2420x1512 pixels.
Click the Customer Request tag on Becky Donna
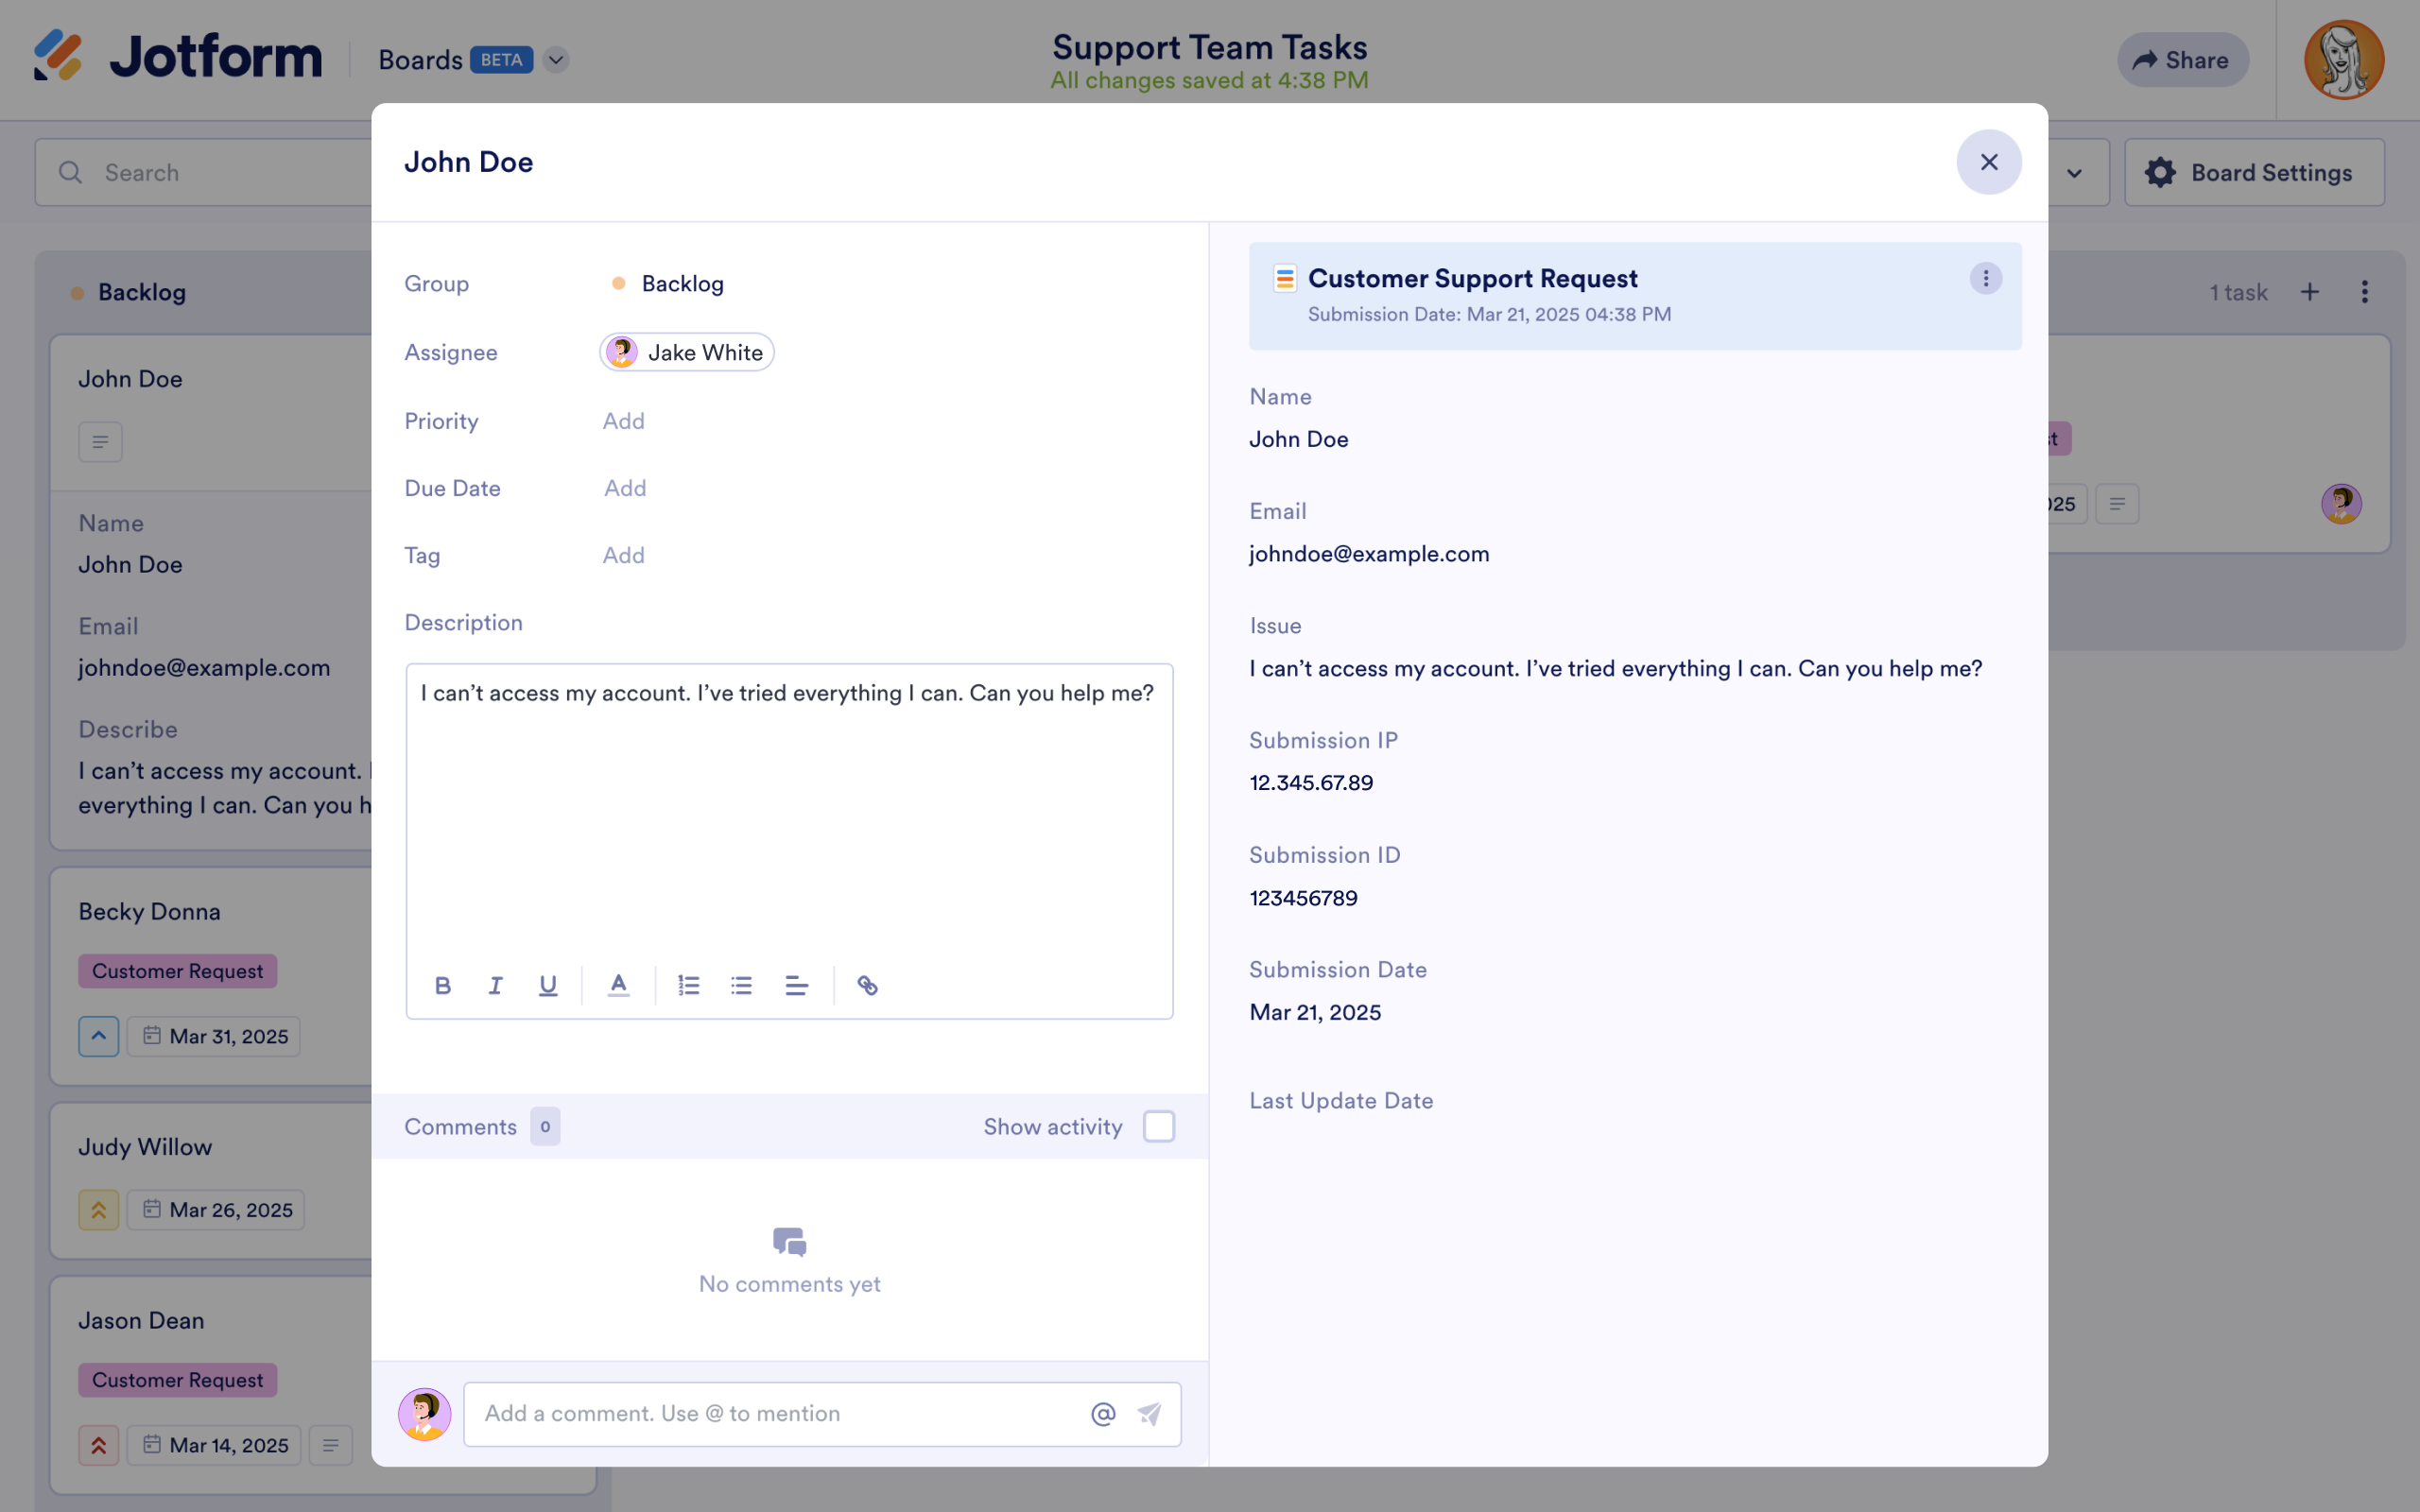coord(178,971)
